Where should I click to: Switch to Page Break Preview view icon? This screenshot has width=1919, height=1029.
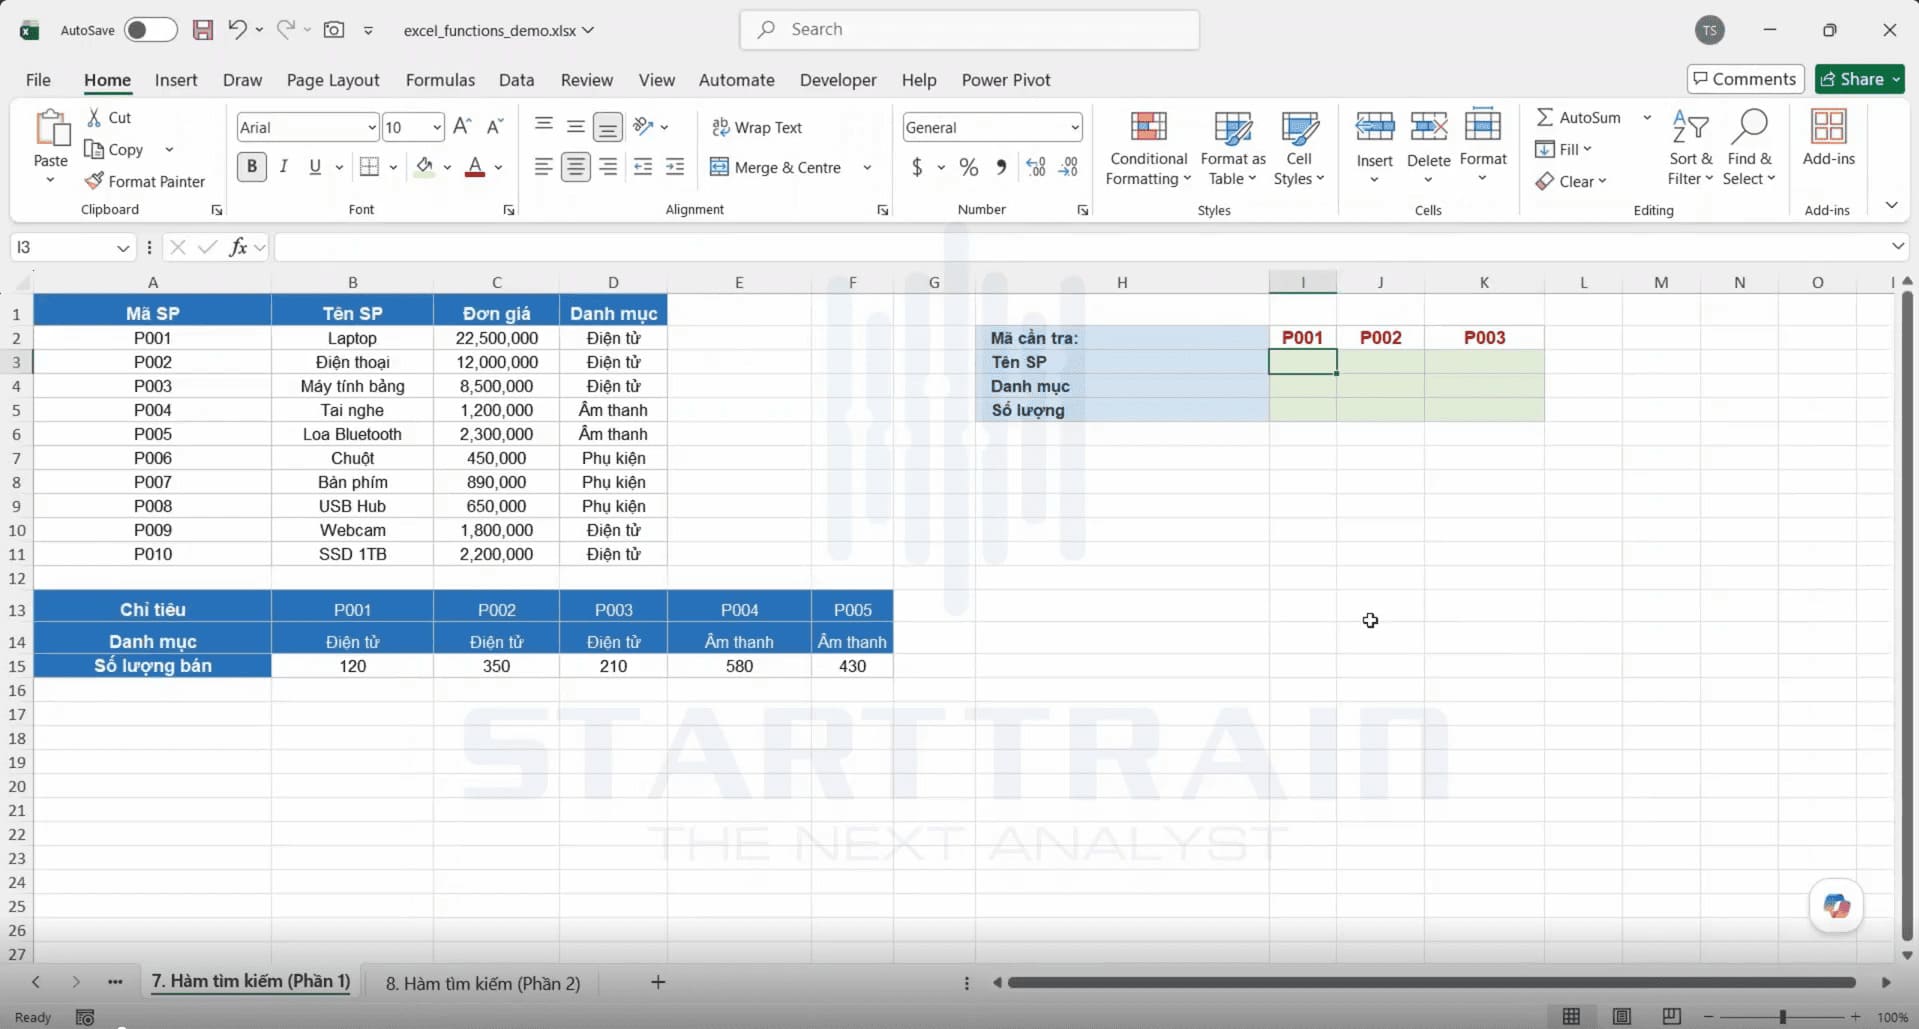1671,1017
